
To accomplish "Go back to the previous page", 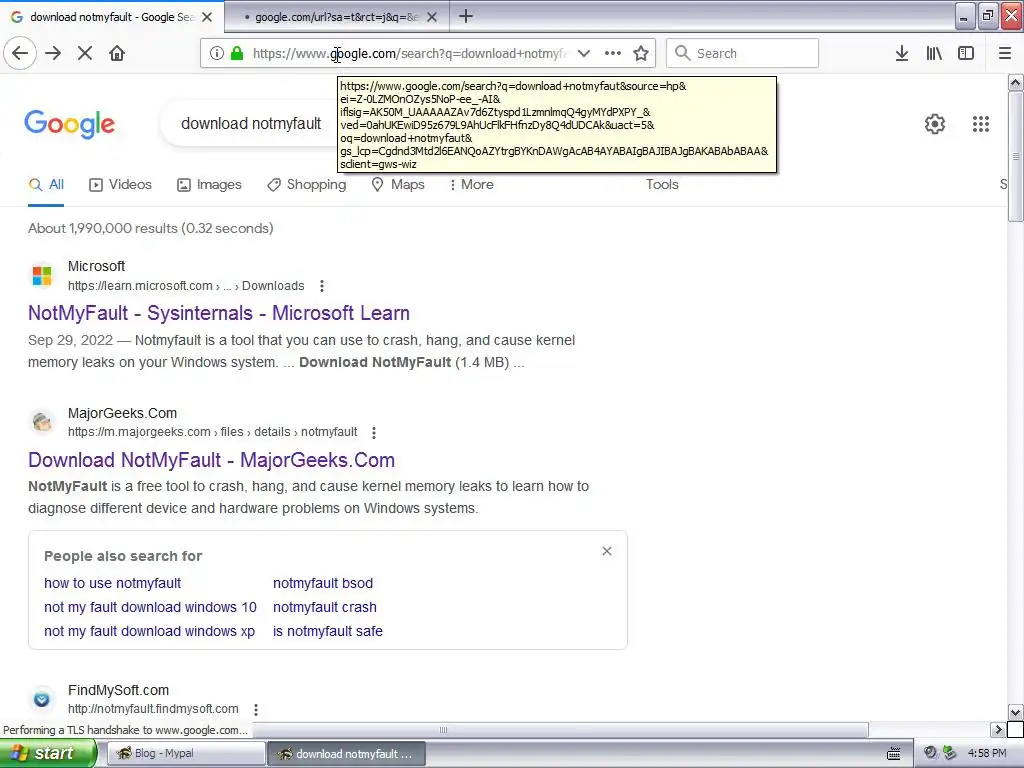I will pyautogui.click(x=20, y=53).
